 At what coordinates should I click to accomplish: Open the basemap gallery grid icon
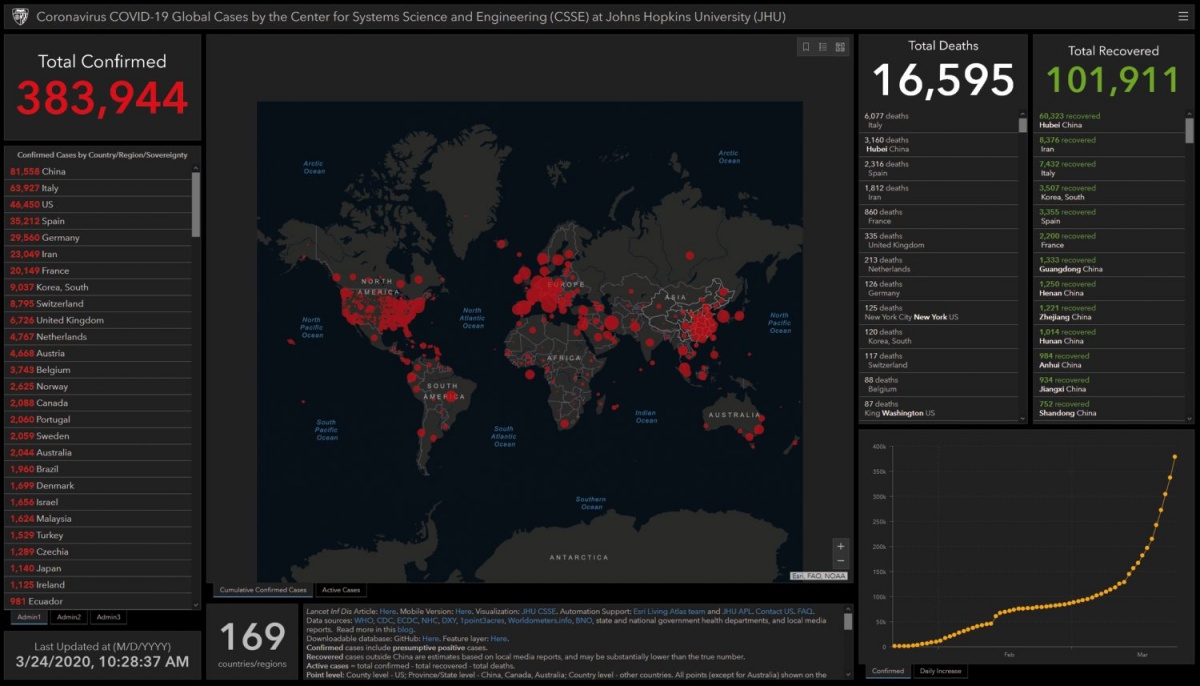point(840,46)
